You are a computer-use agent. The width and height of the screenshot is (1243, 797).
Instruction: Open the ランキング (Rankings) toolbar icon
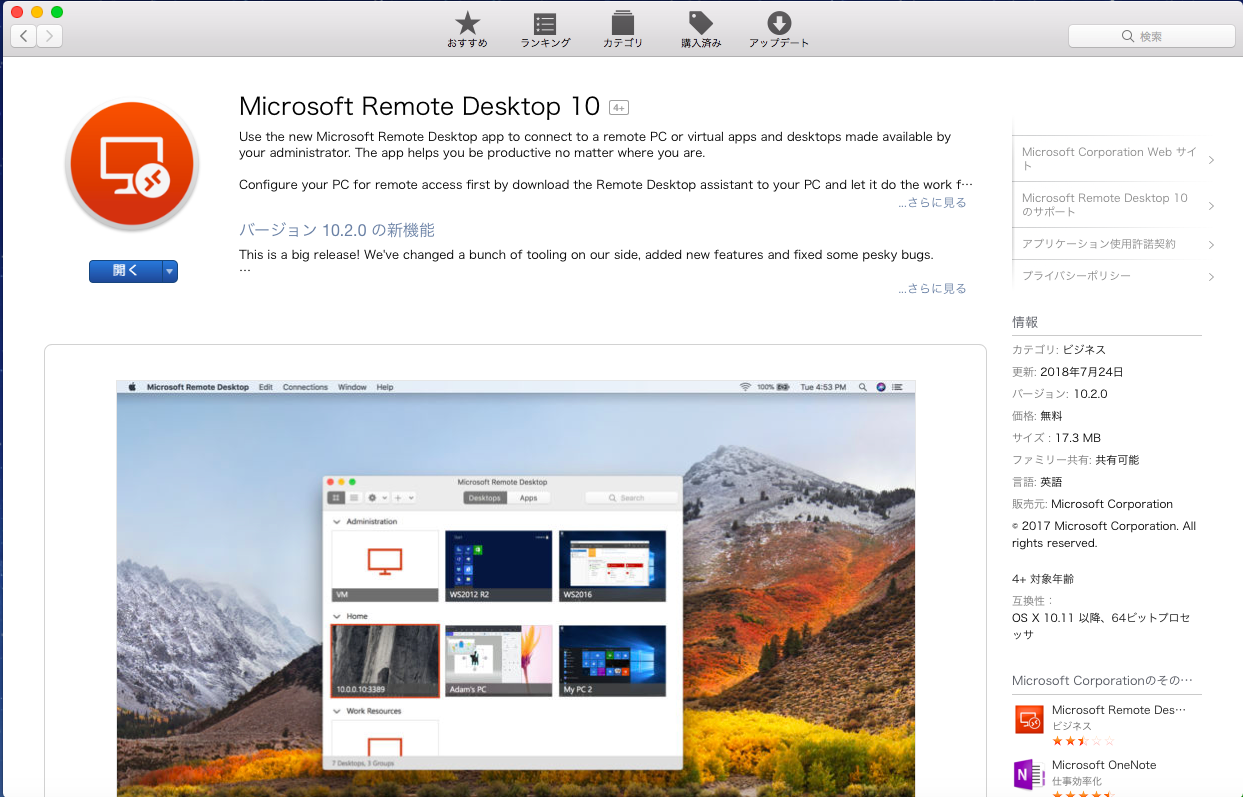click(545, 27)
